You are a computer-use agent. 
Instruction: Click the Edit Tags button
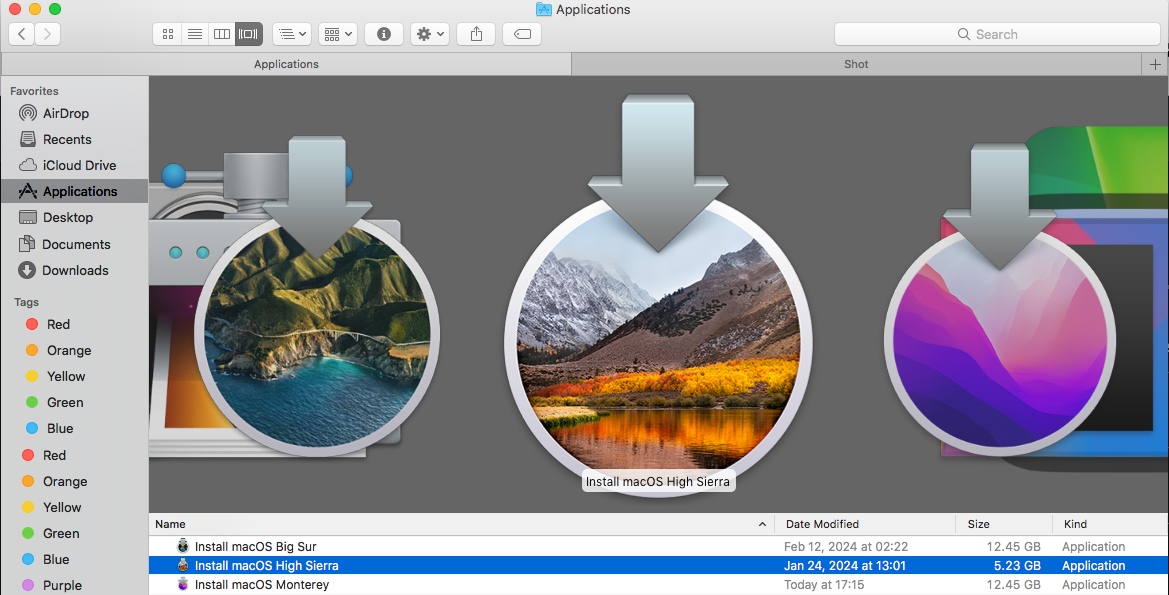coord(522,34)
